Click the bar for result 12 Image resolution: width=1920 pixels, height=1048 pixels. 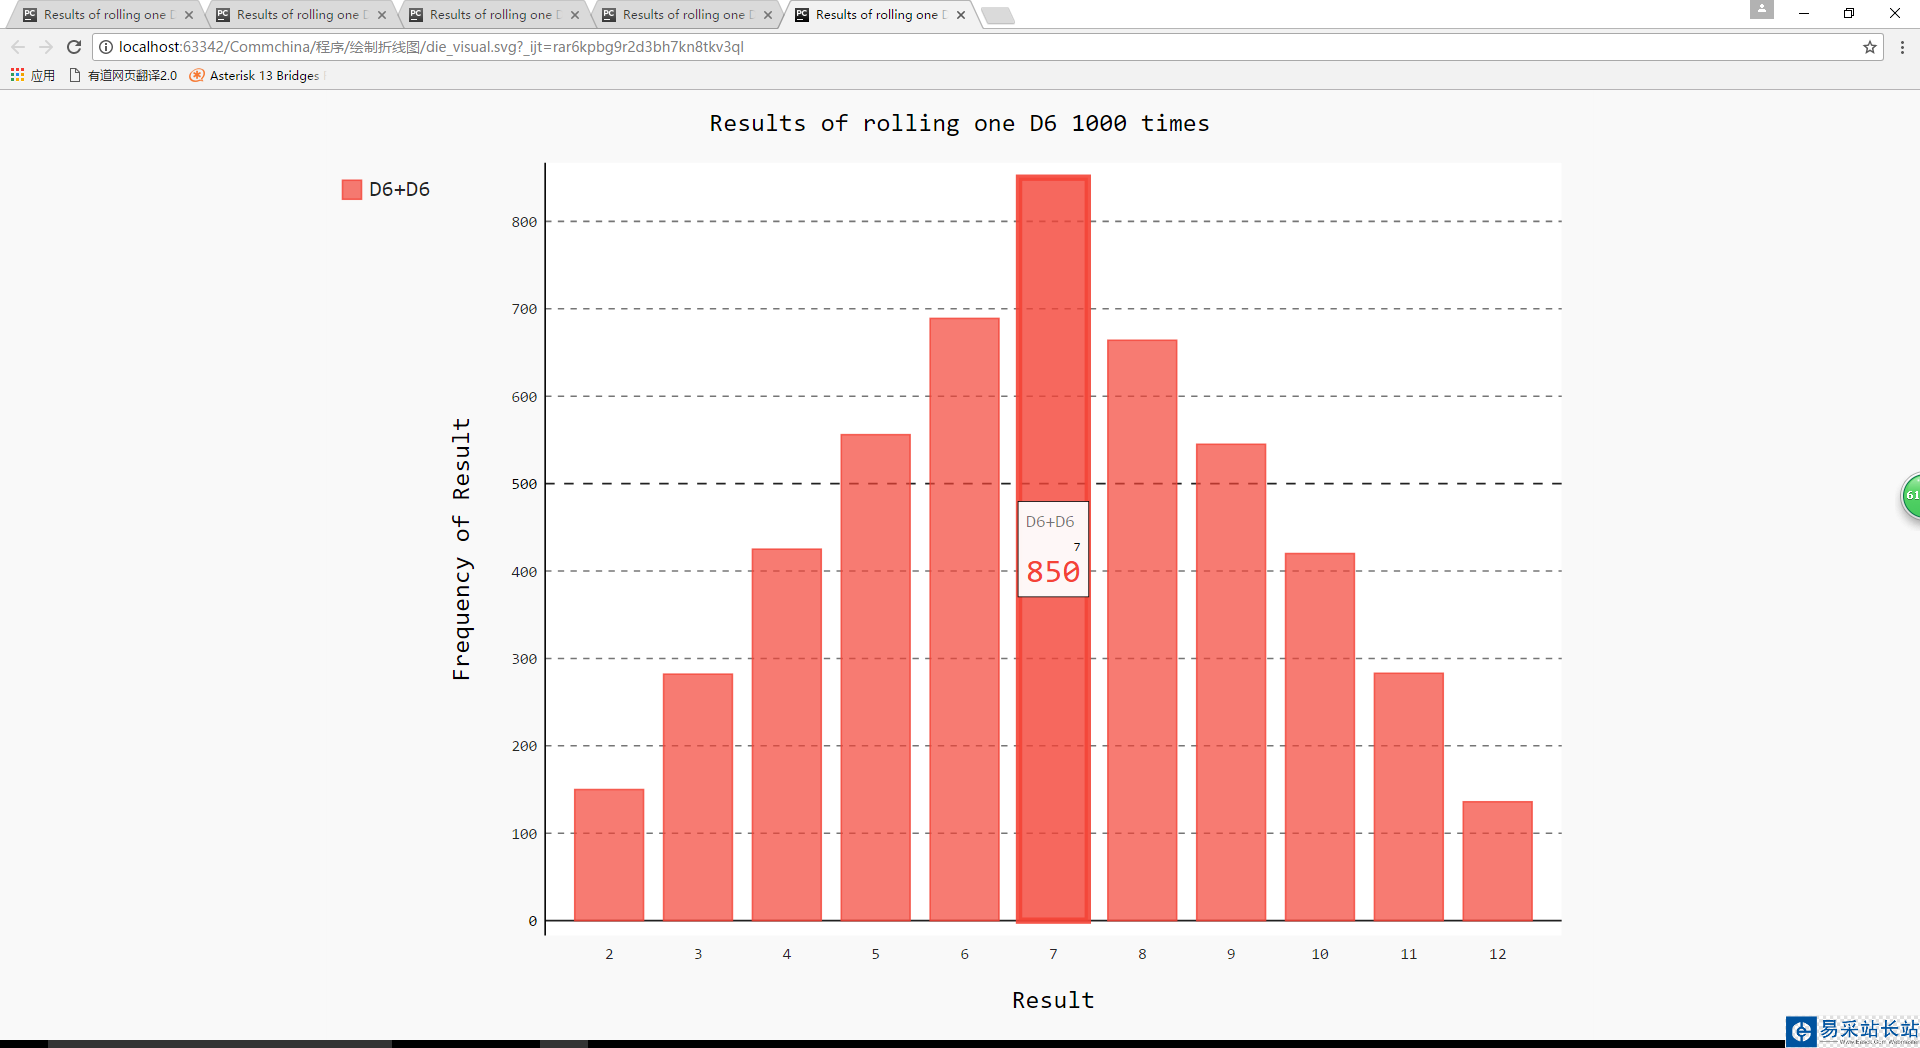1498,861
